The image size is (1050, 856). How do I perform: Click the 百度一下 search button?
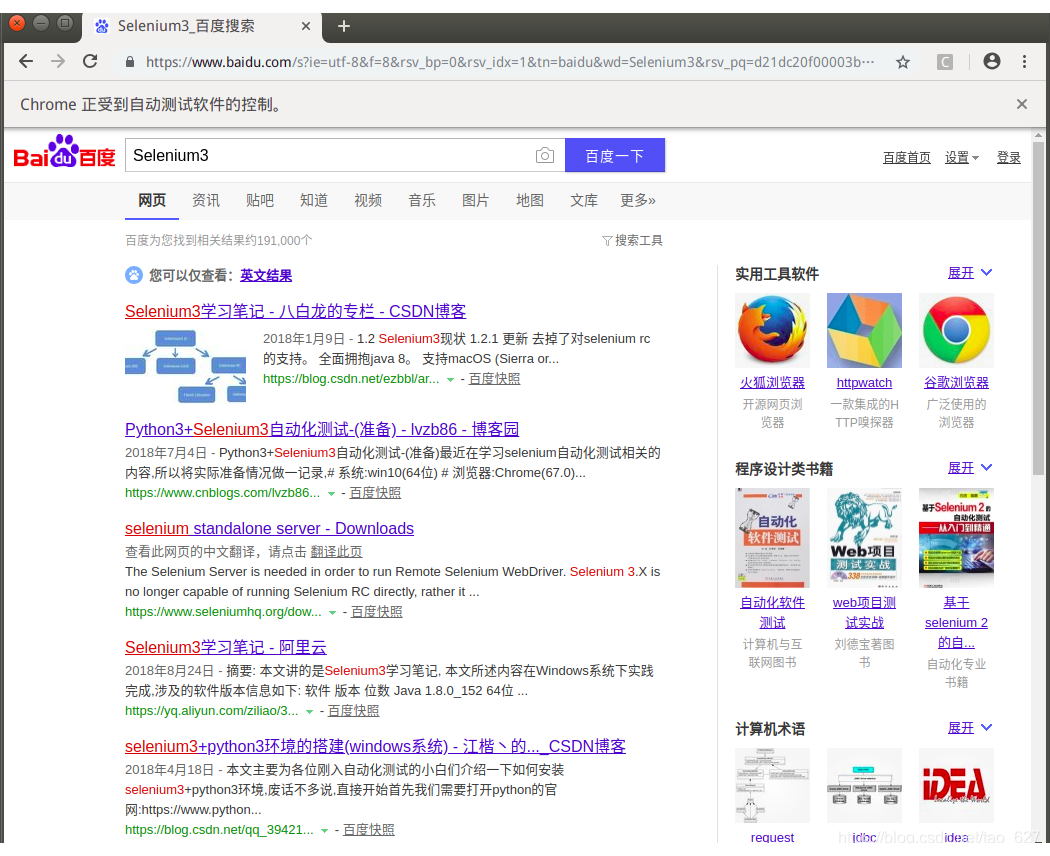(x=615, y=155)
